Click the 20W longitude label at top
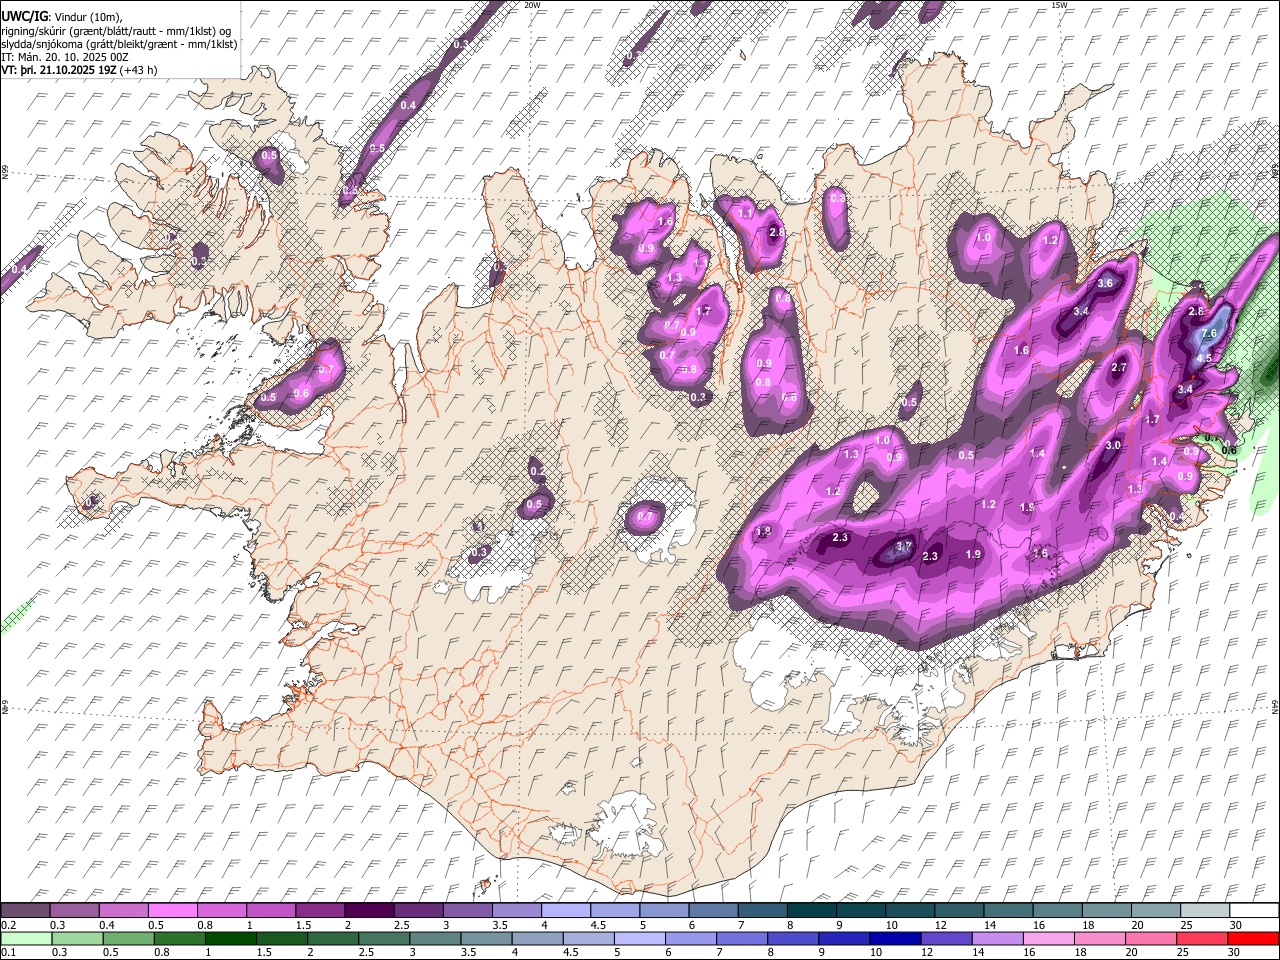Screen dimensions: 1280x960 532,5
